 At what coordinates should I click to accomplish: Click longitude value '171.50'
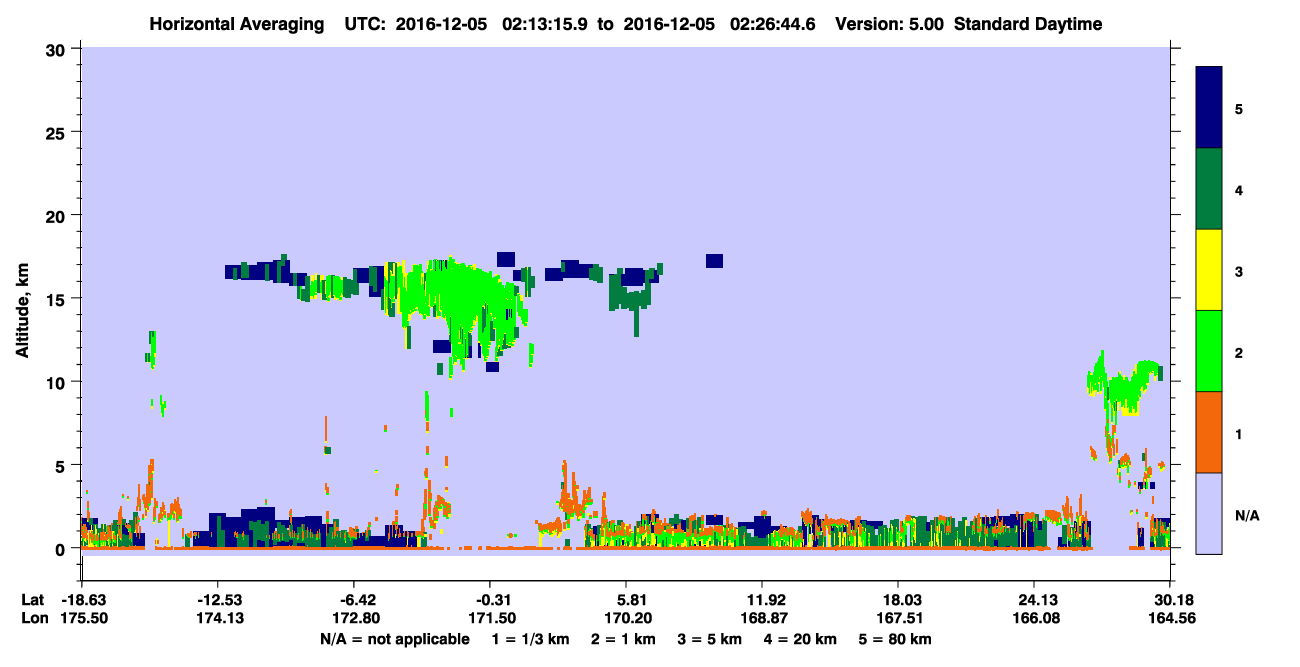click(490, 618)
